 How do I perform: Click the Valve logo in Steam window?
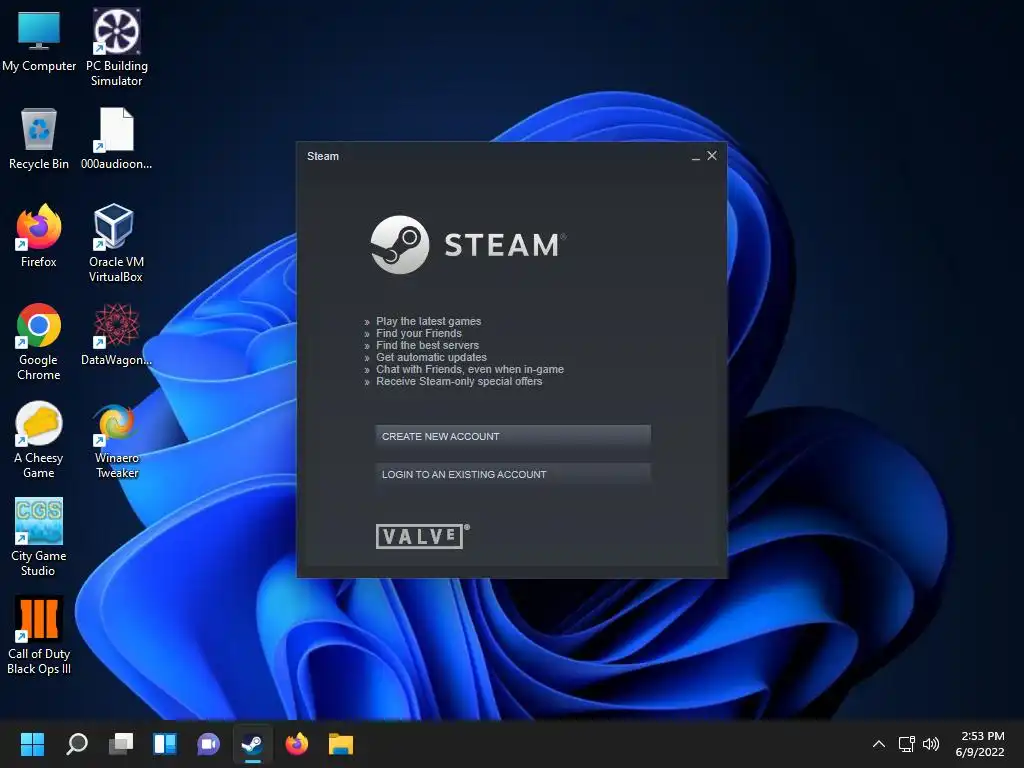click(423, 536)
